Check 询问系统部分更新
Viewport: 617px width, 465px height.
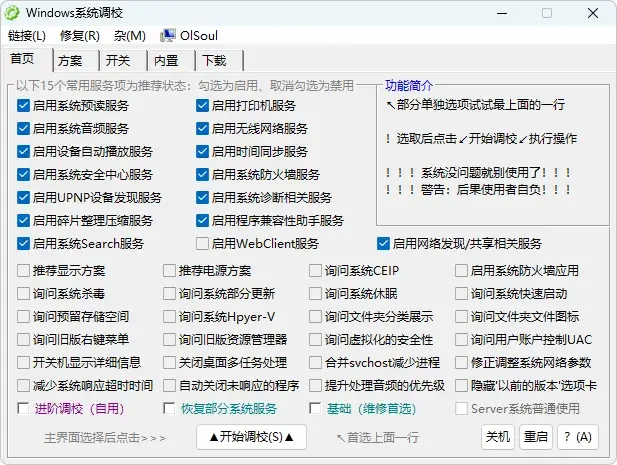[x=169, y=293]
